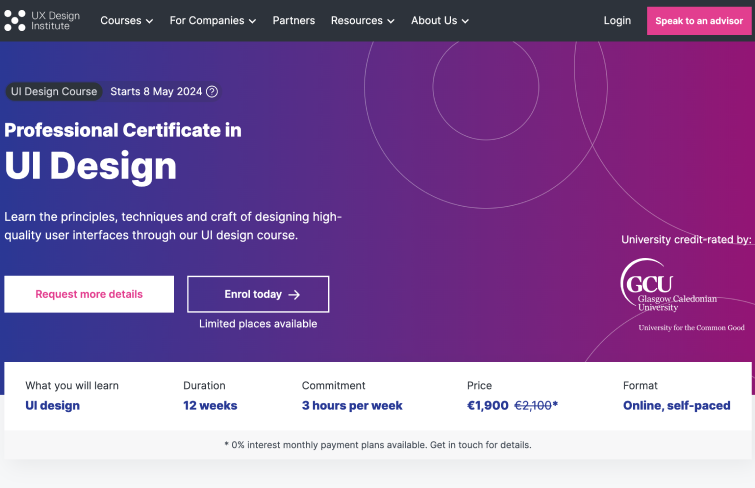
Task: Click the Starts 8 May 2024 text
Action: (156, 92)
